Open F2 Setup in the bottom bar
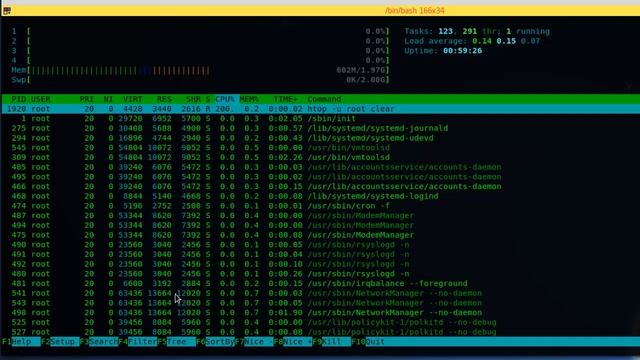 (60, 342)
